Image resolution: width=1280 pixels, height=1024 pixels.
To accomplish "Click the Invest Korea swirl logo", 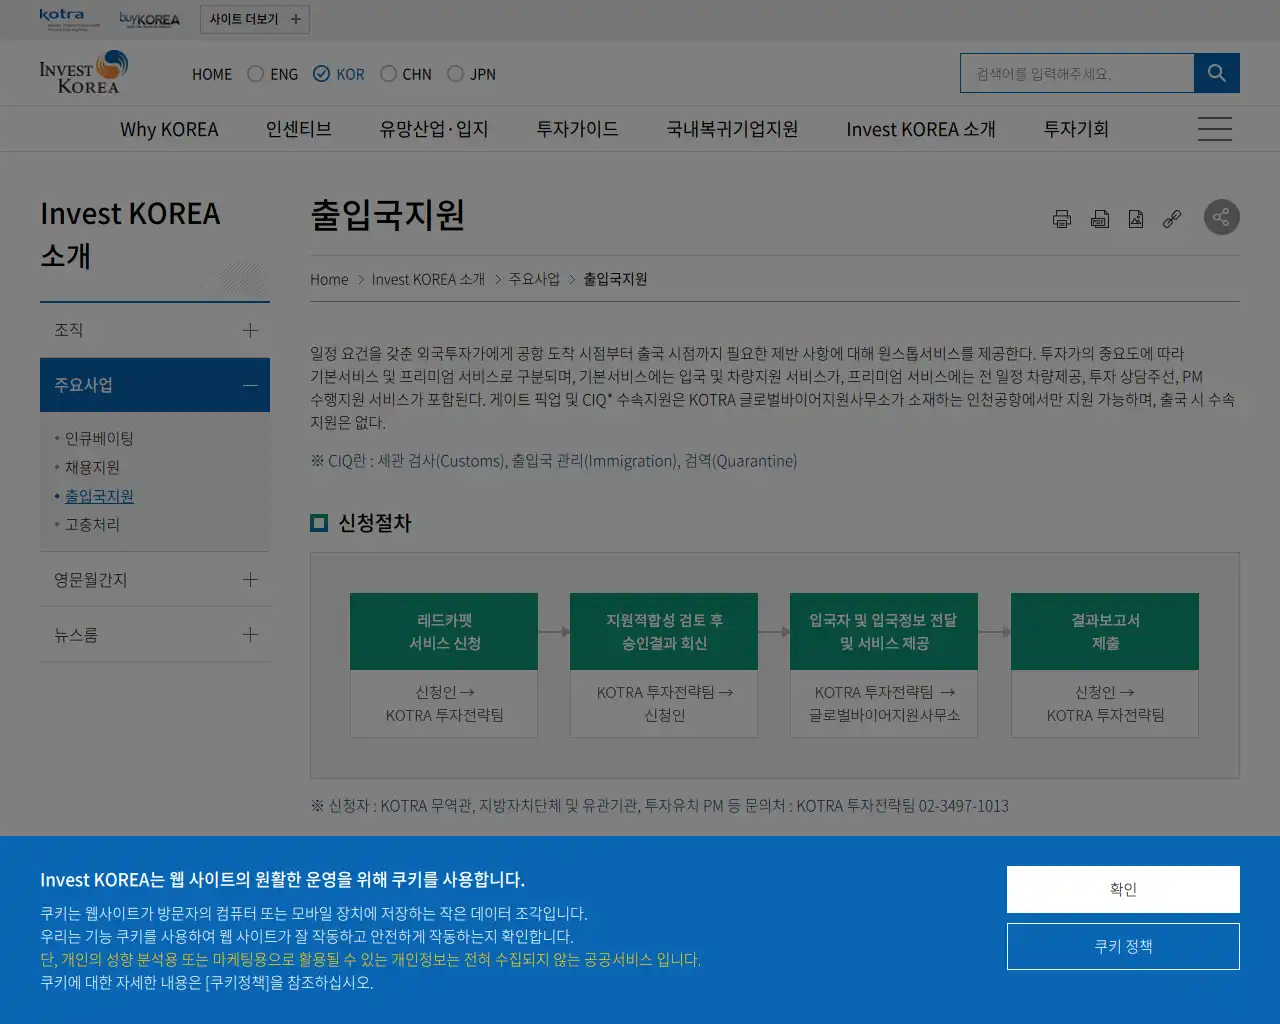I will tap(84, 72).
